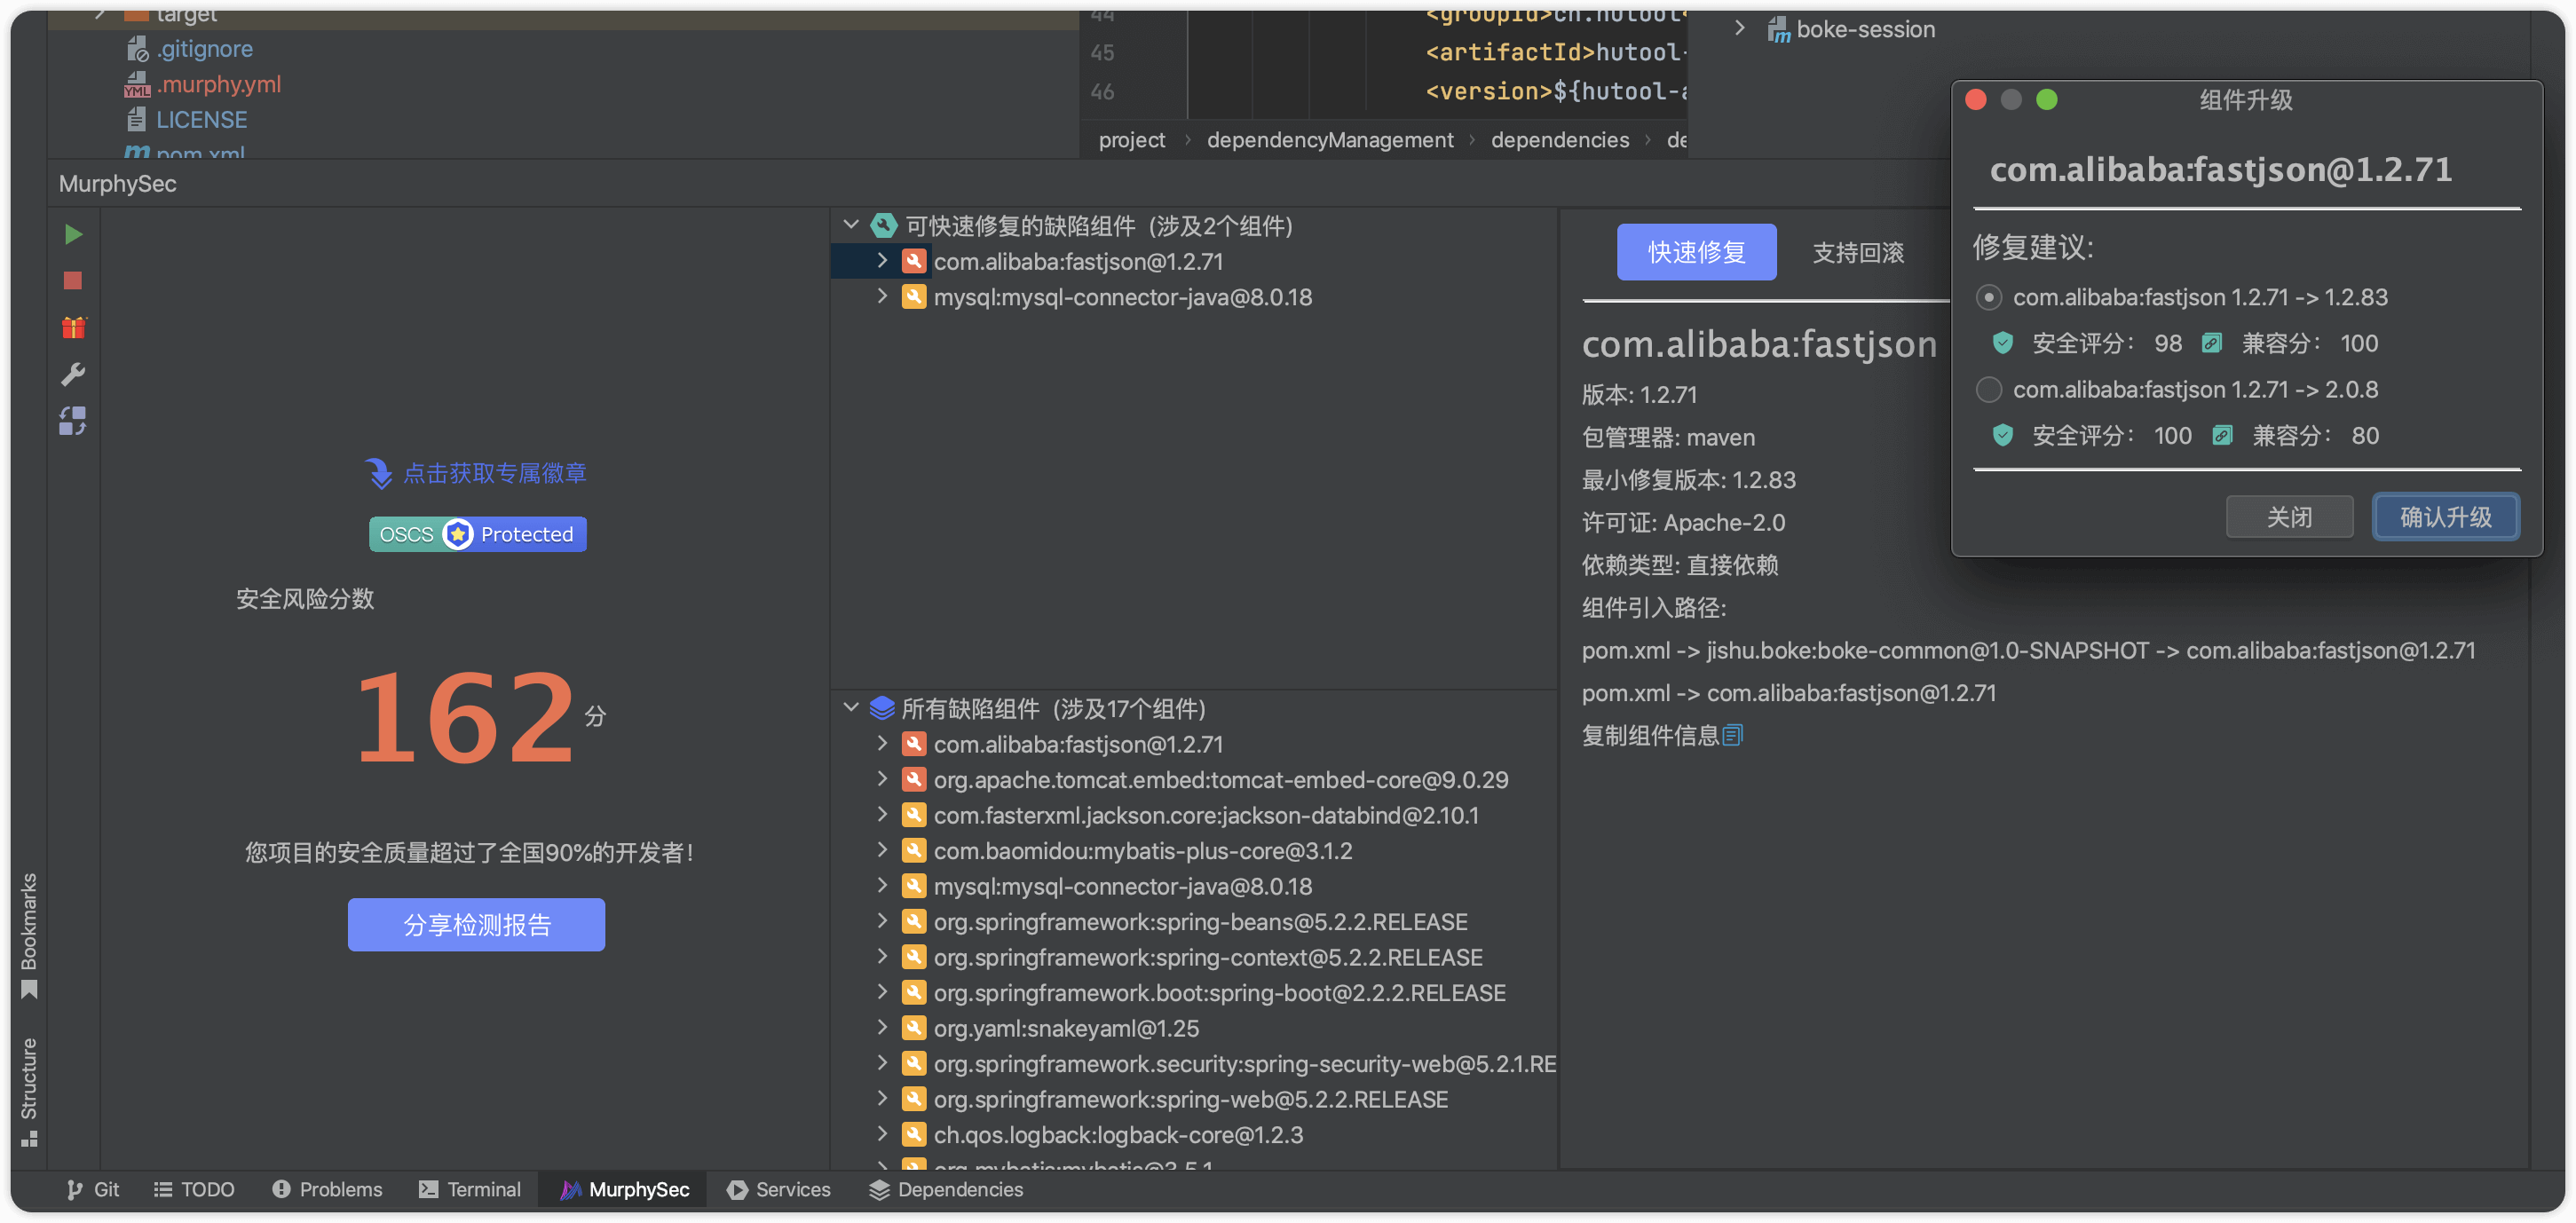Click 分享检测报告 share report button
The height and width of the screenshot is (1223, 2576).
coord(476,924)
